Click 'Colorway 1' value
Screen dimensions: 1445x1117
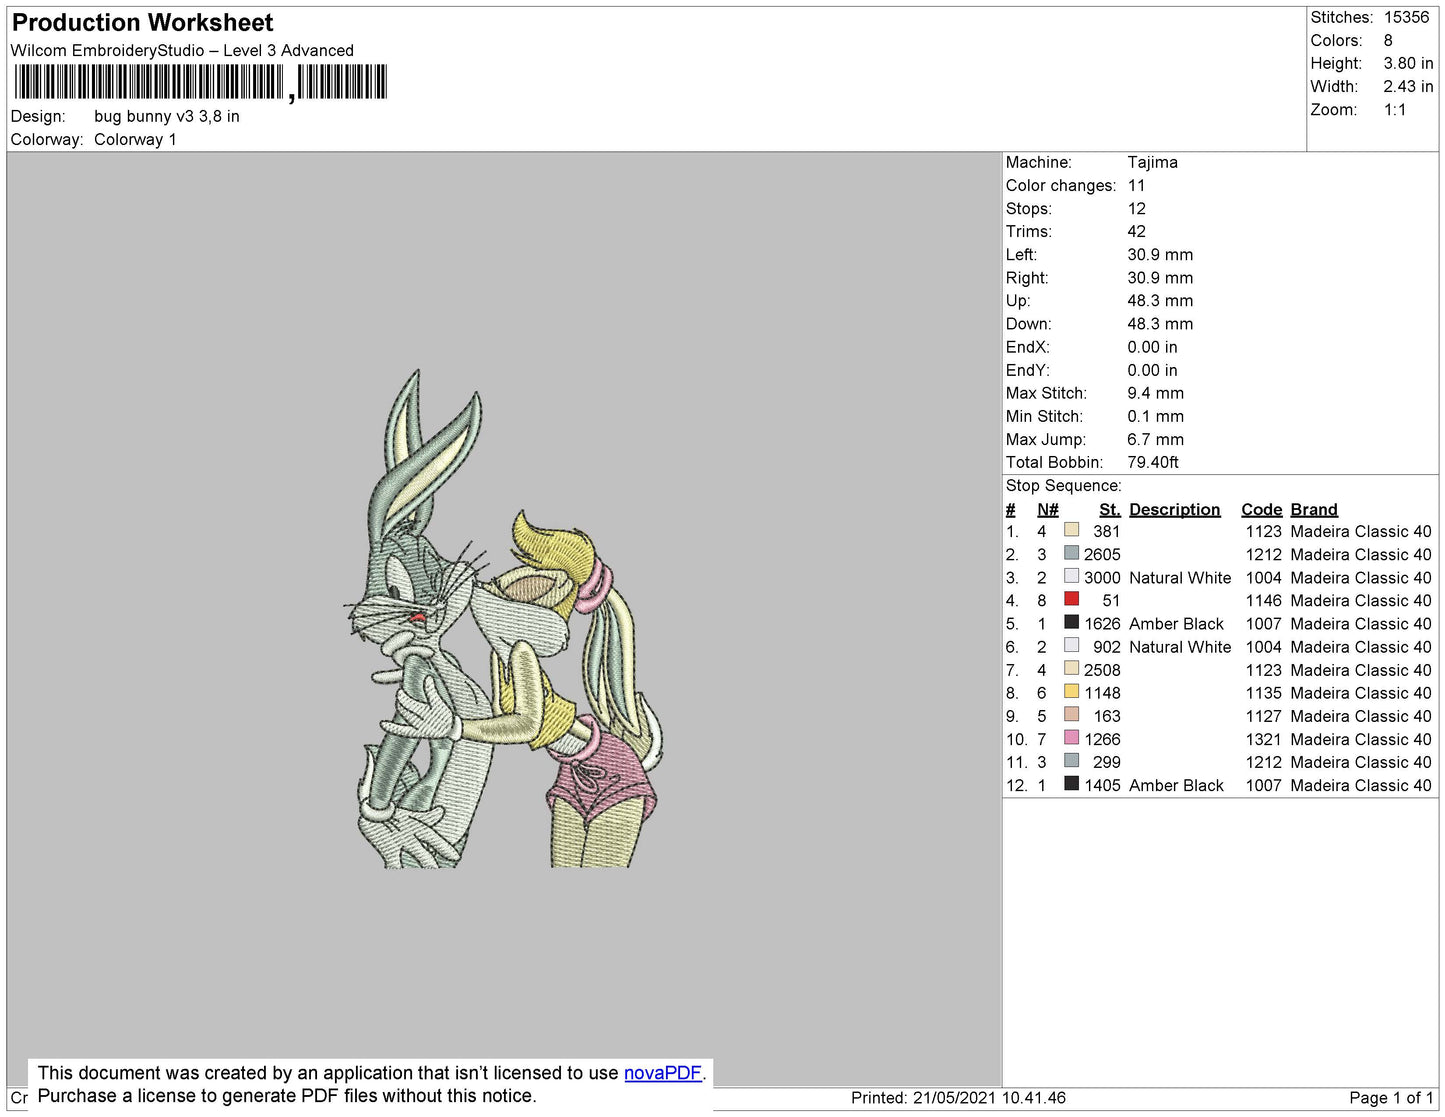(135, 139)
